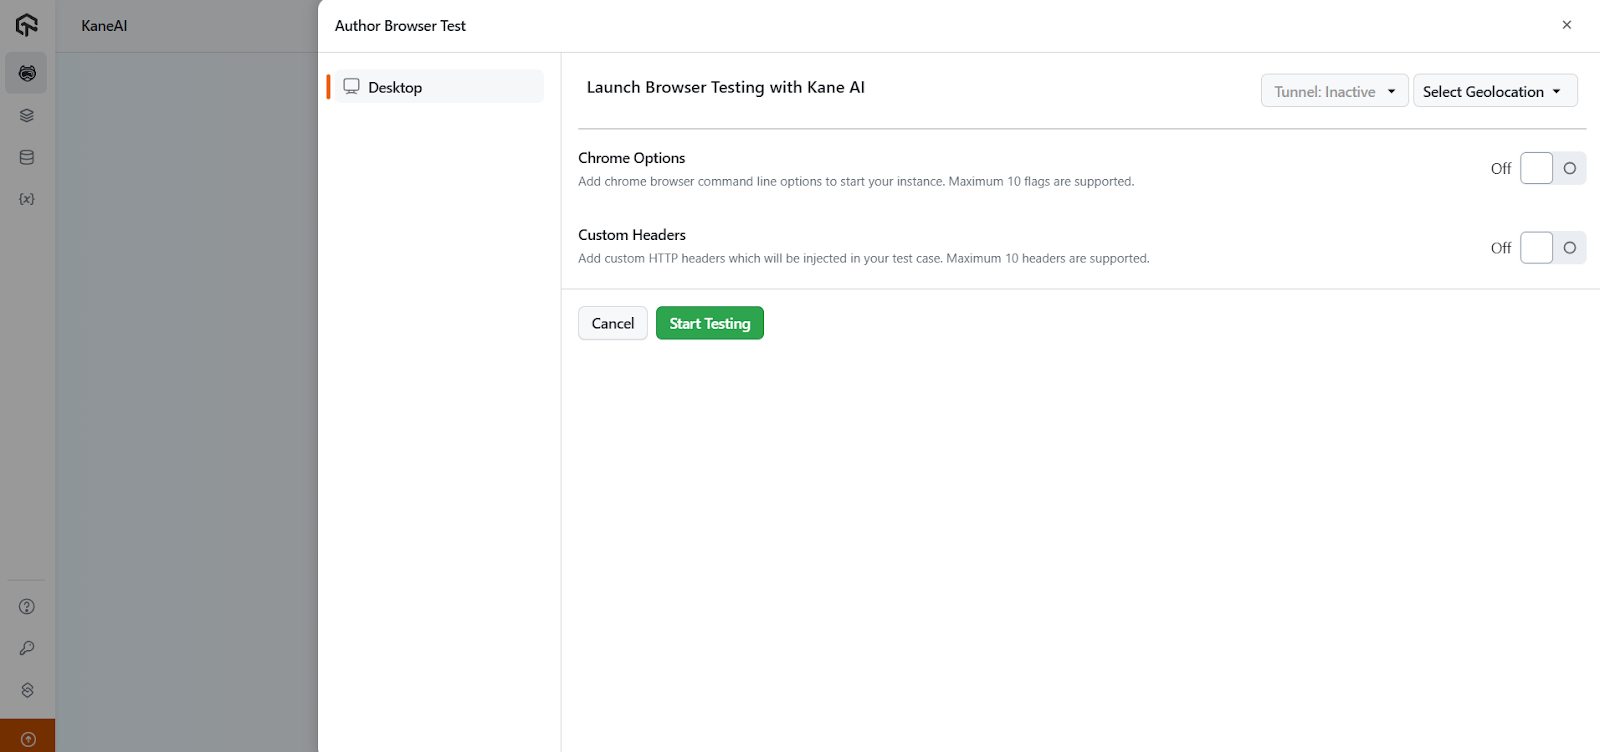Click the KaneAI header title
Image resolution: width=1600 pixels, height=752 pixels.
104,26
